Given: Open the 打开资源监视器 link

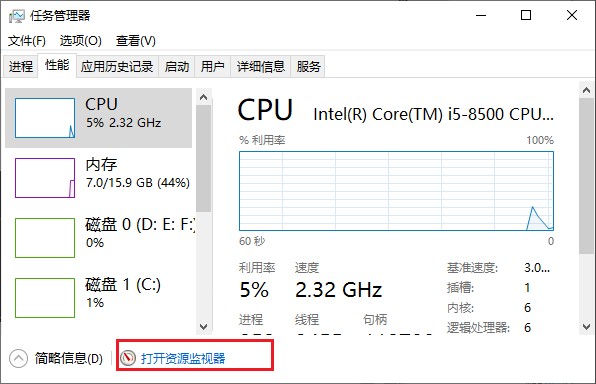Looking at the screenshot, I should (x=183, y=358).
